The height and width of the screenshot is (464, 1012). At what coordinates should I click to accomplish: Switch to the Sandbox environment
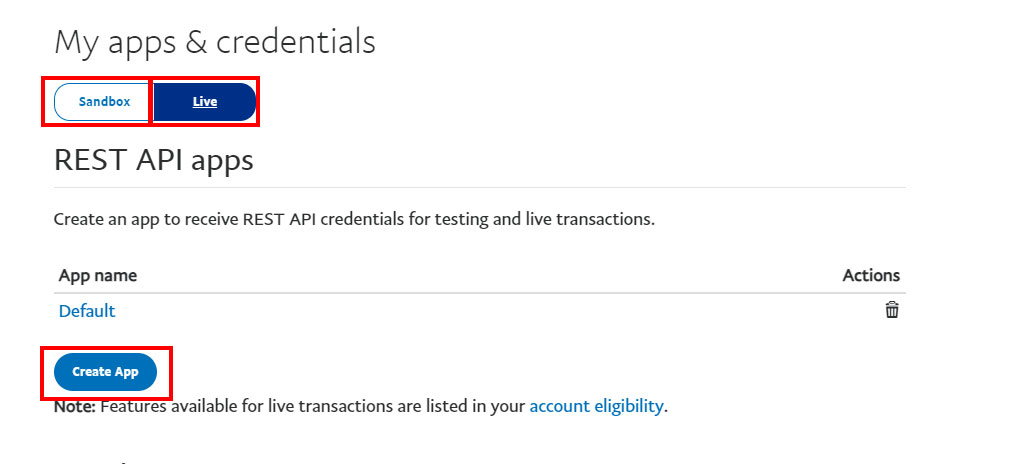[103, 102]
